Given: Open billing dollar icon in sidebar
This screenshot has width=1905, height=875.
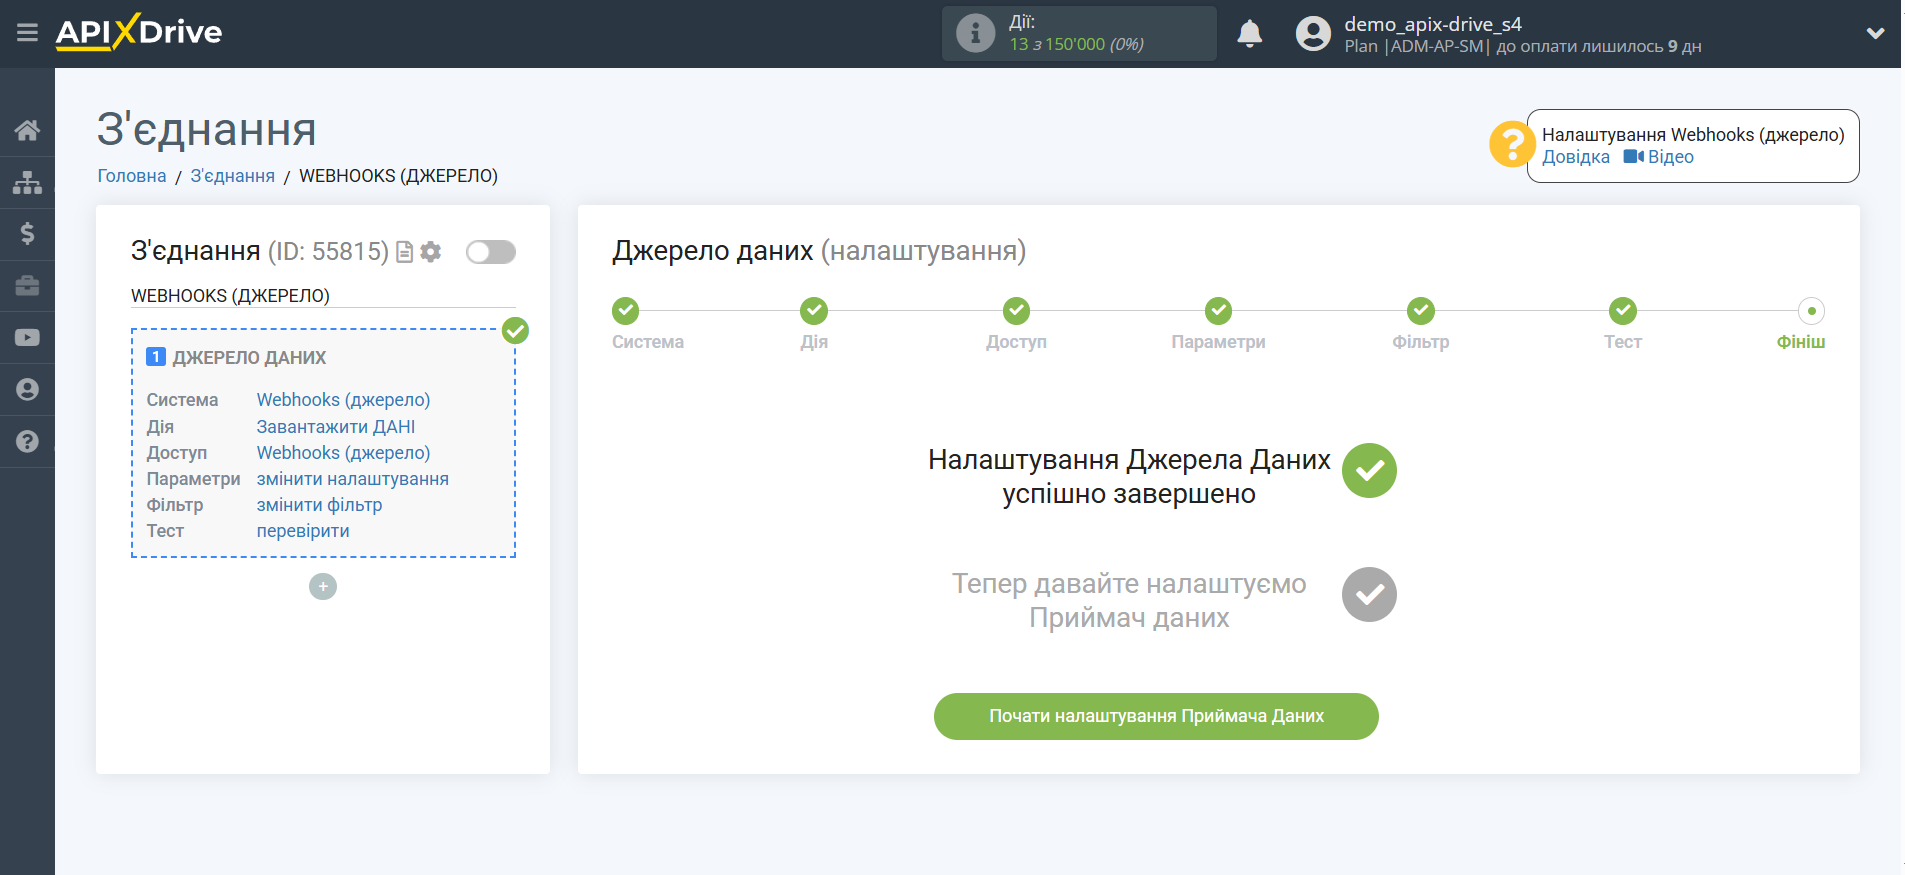Looking at the screenshot, I should tap(27, 234).
